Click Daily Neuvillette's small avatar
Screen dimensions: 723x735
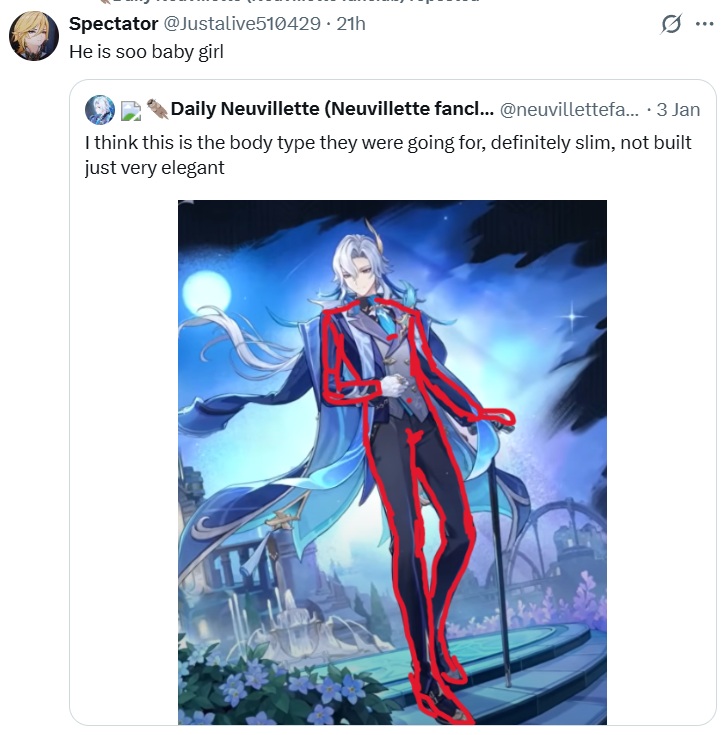100,110
